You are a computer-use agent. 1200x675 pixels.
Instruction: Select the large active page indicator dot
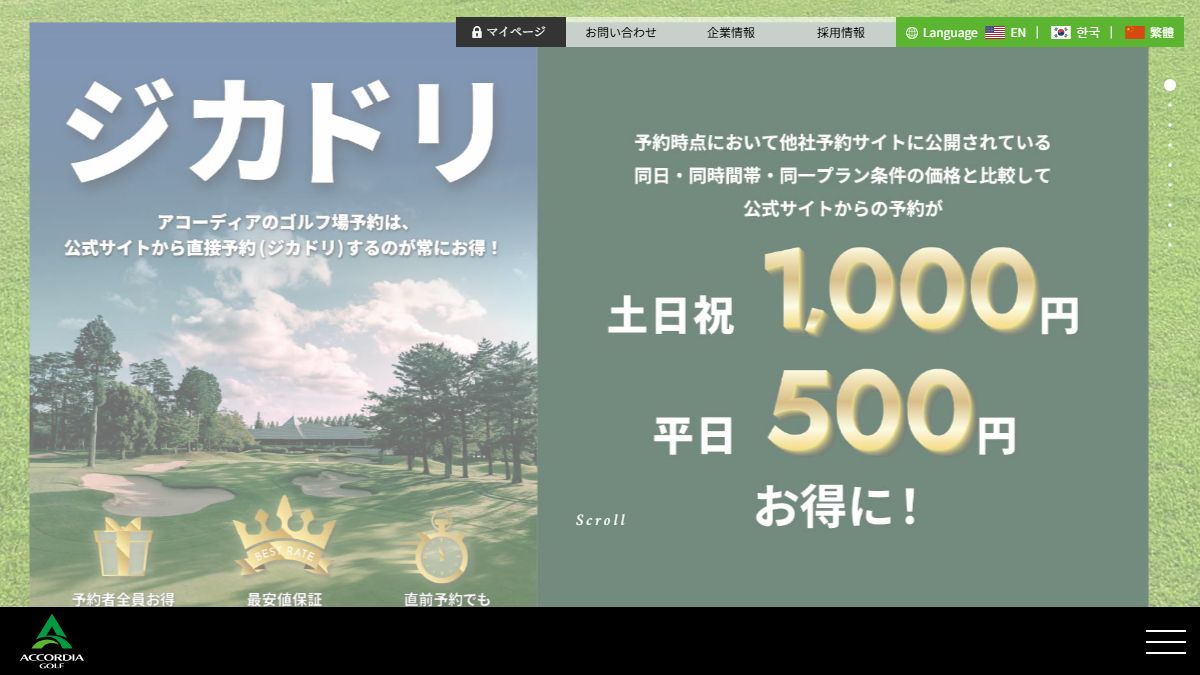click(1170, 85)
